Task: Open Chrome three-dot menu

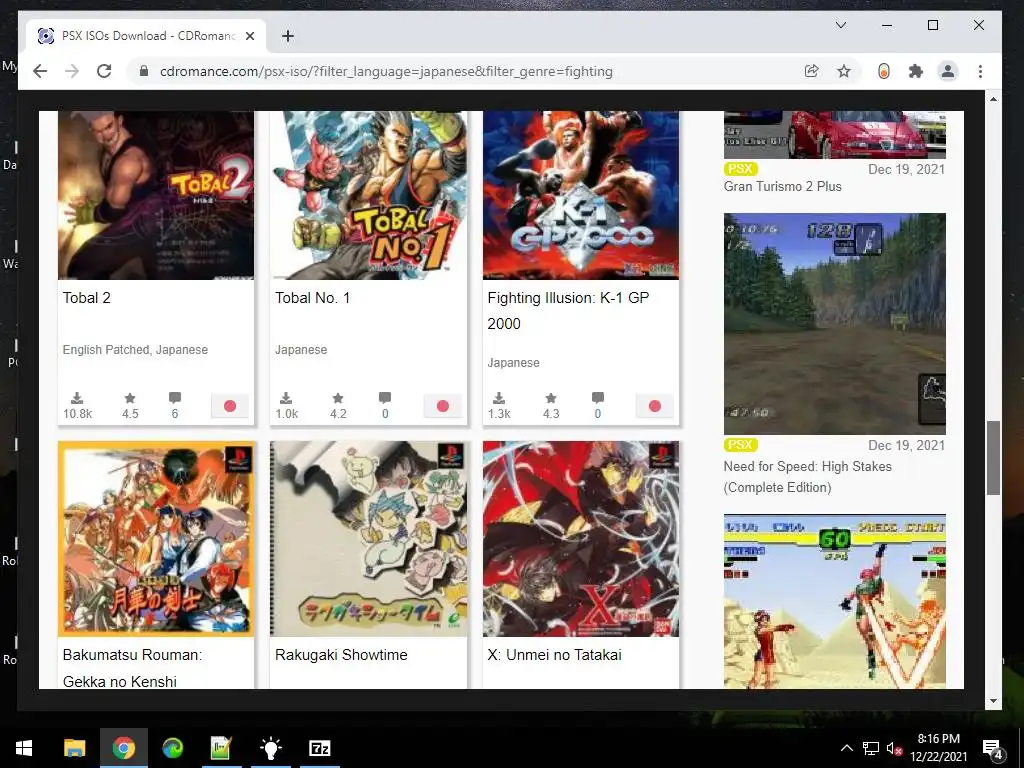Action: [980, 71]
